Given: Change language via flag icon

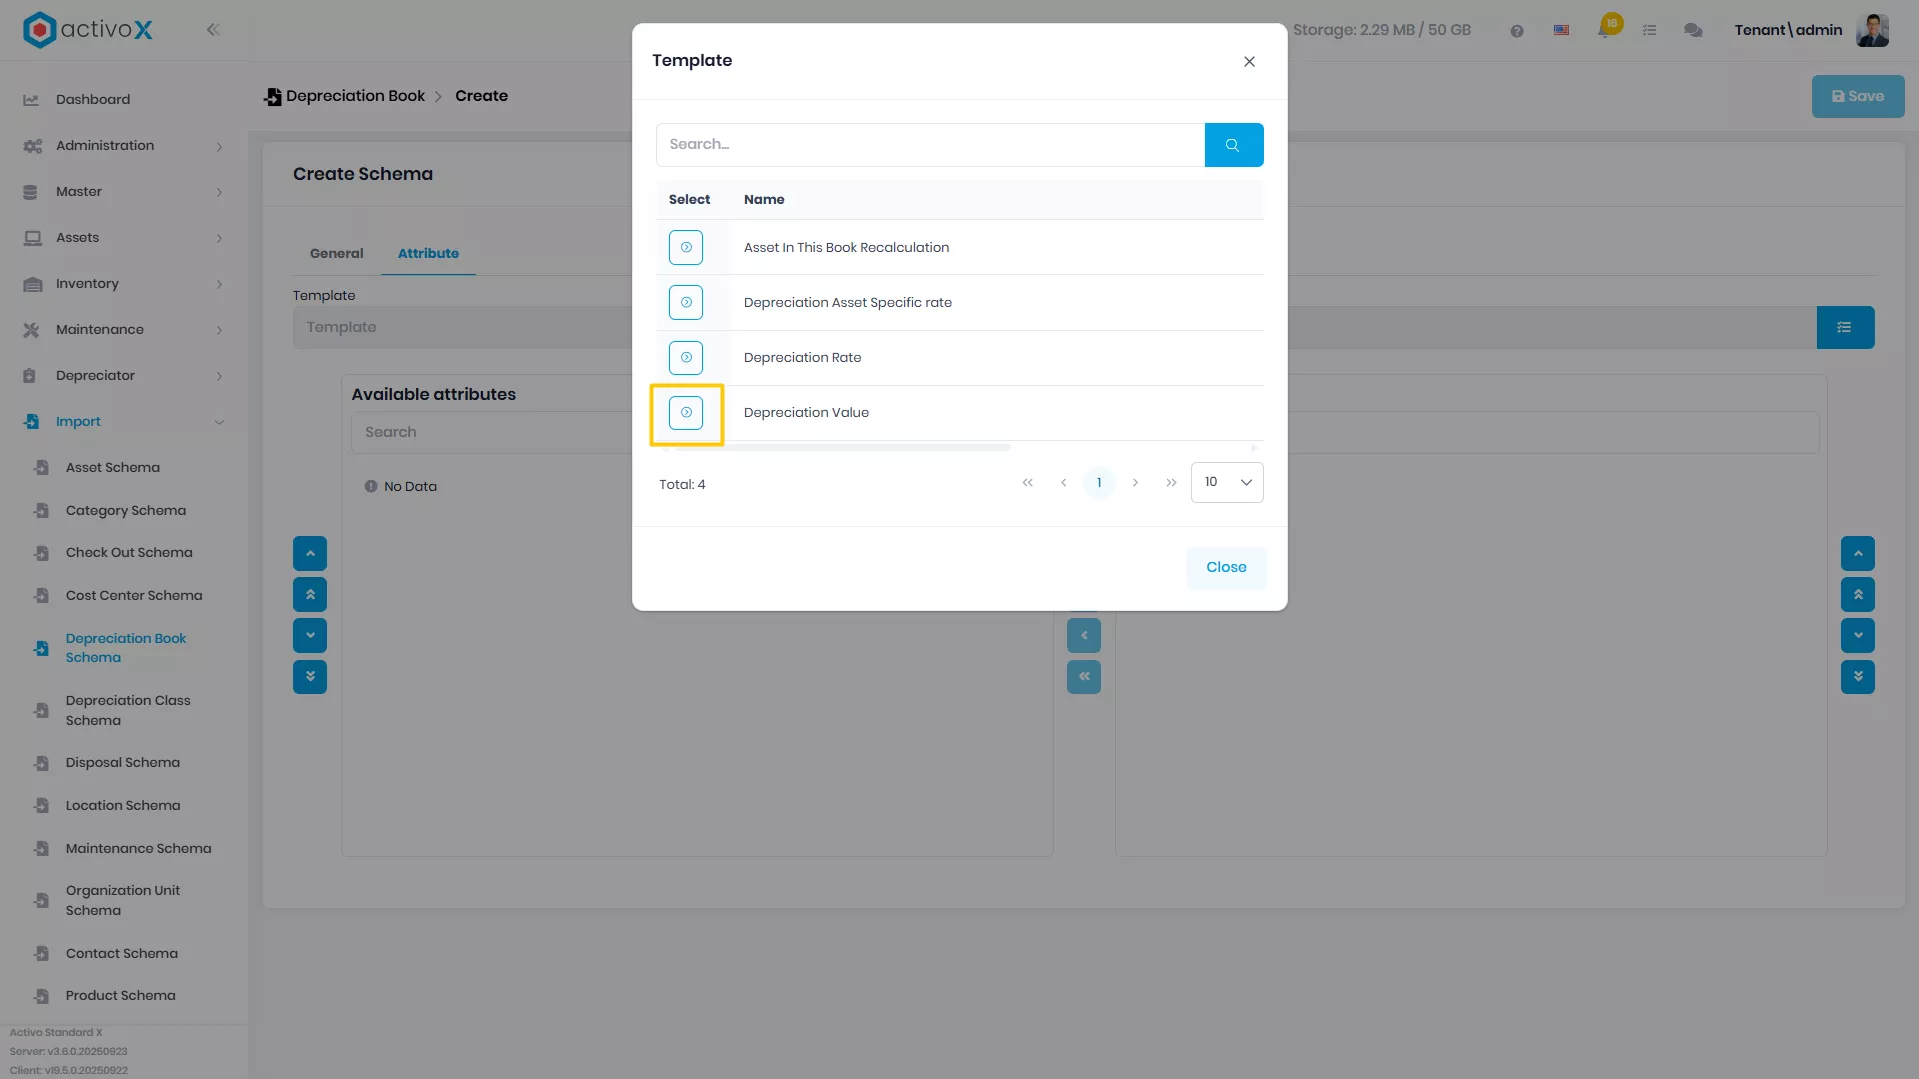Looking at the screenshot, I should click(x=1561, y=31).
